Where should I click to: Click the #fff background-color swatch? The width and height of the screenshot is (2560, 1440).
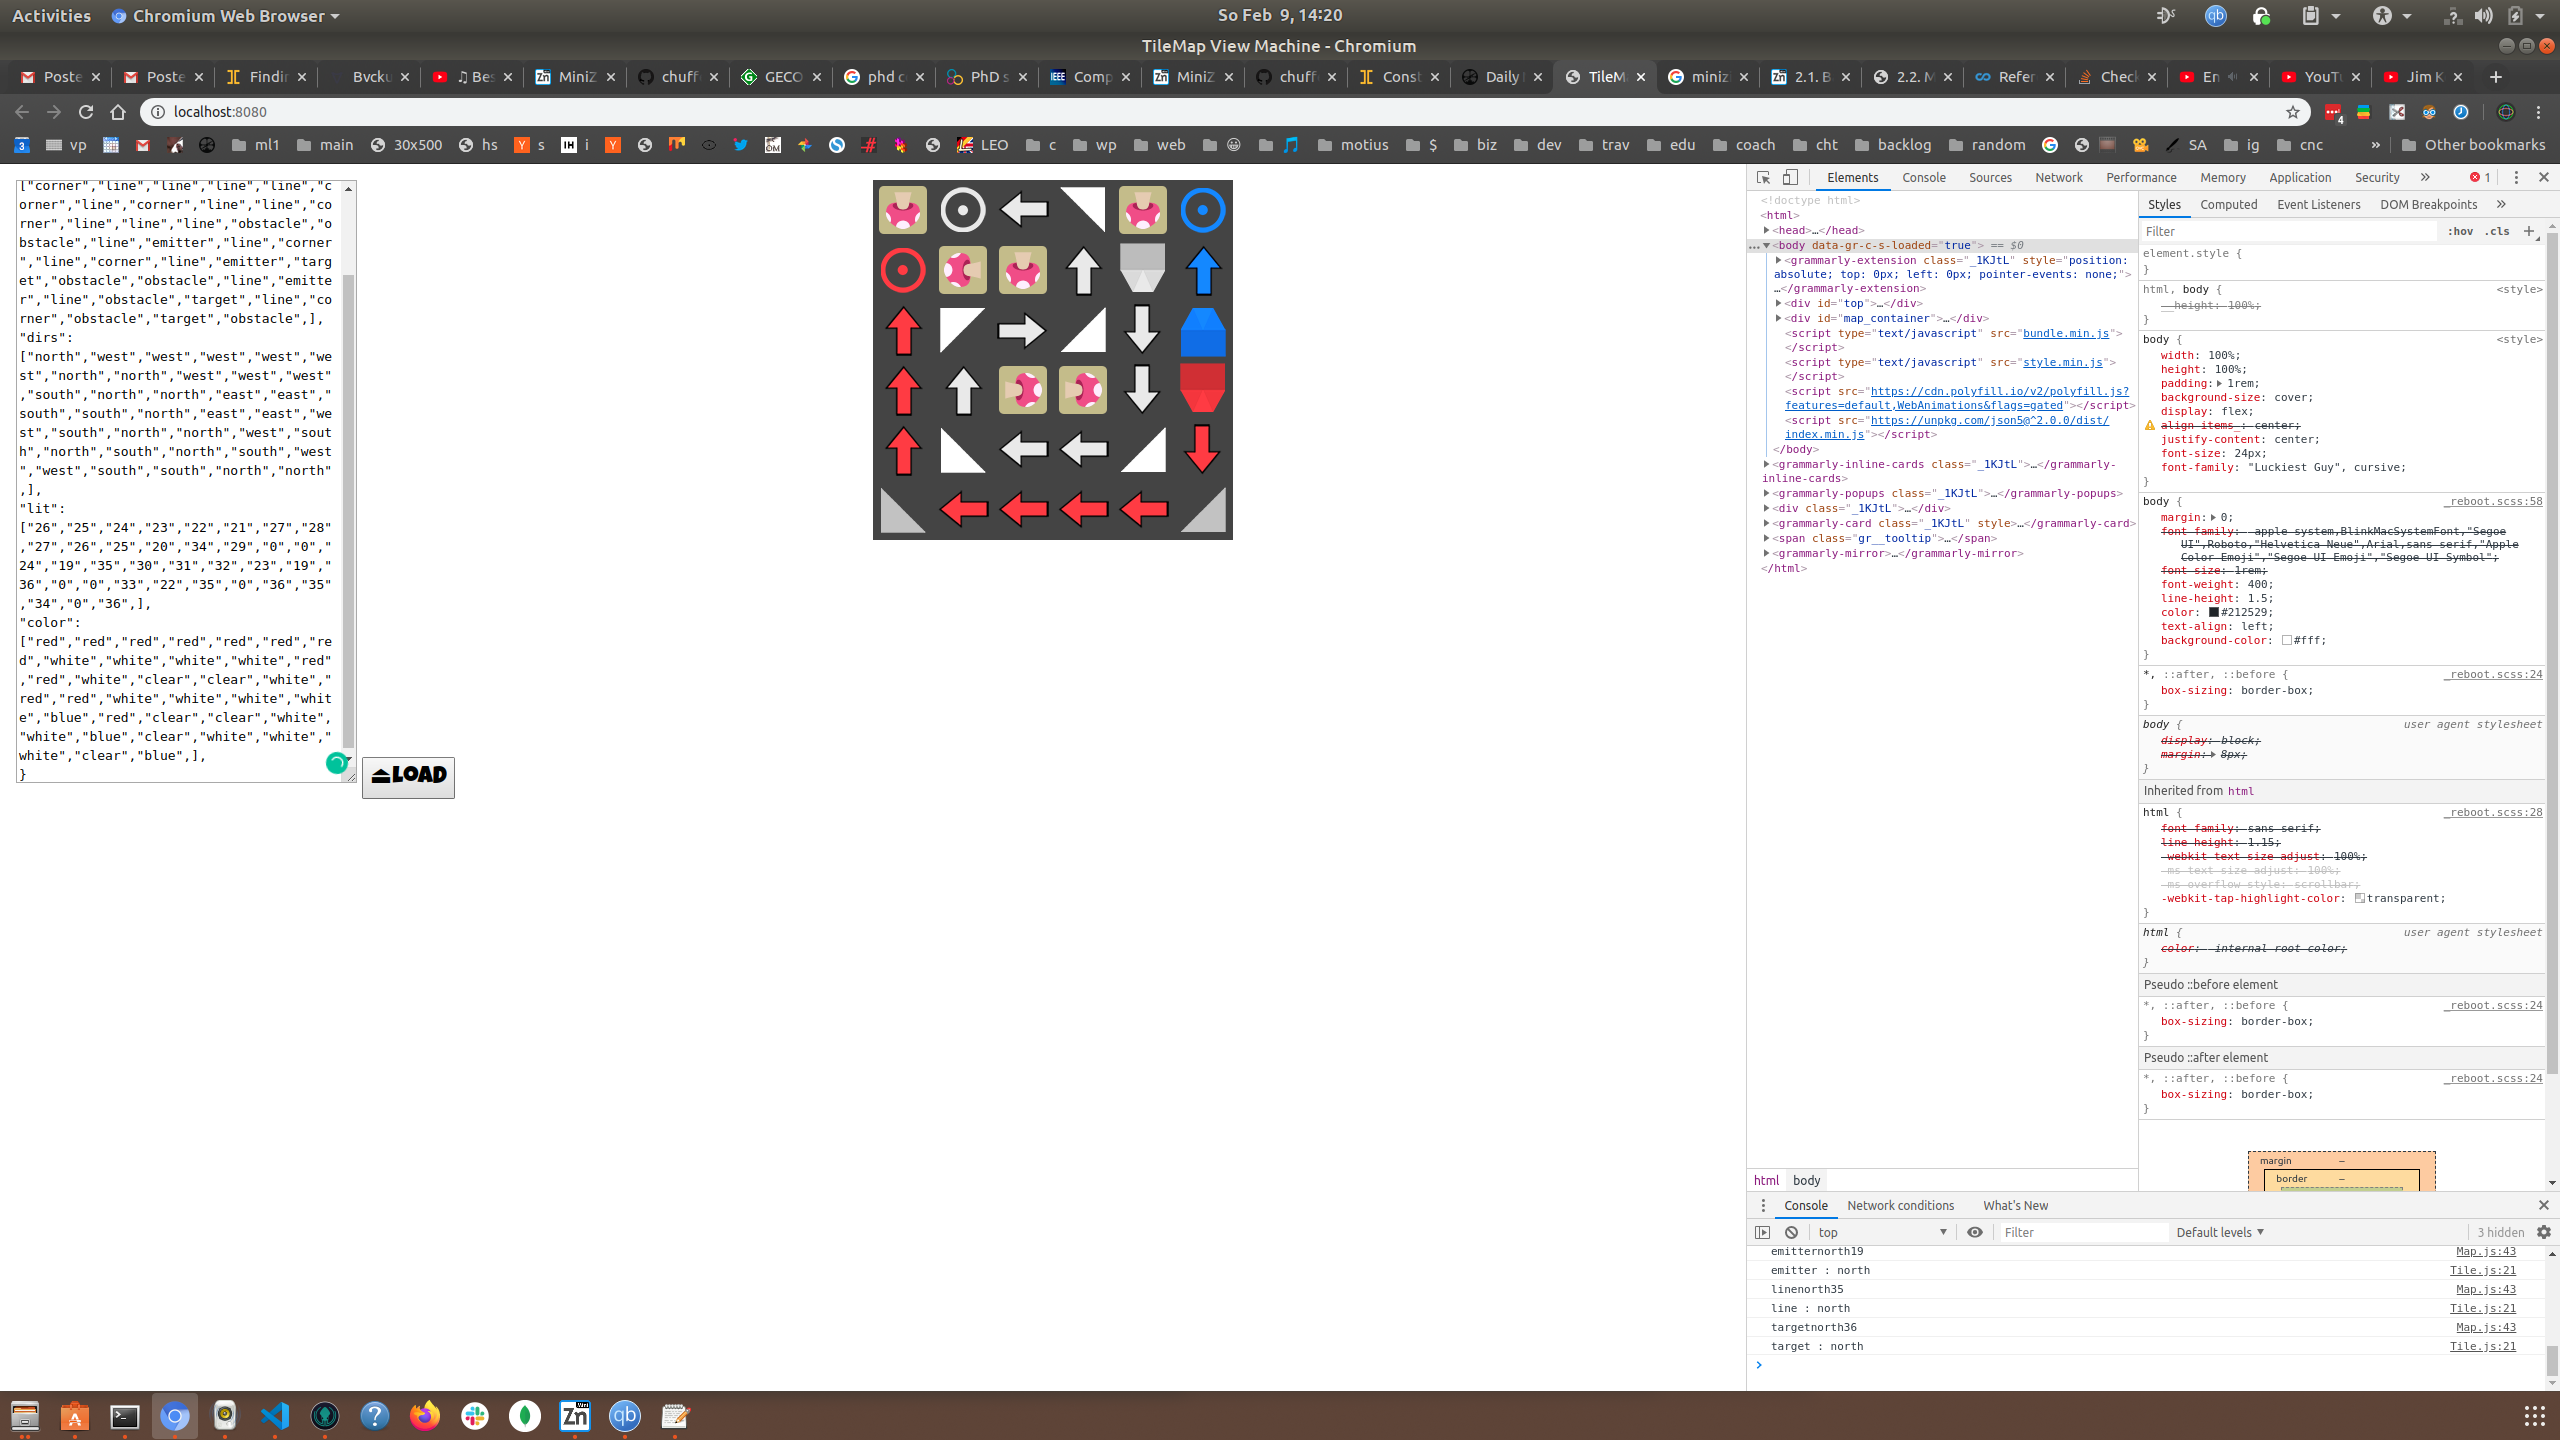click(2286, 640)
